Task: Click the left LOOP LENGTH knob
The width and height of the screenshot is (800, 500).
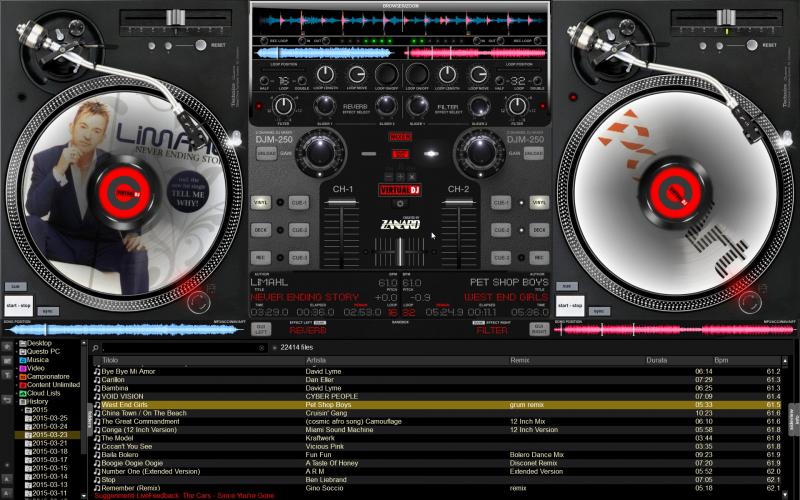Action: (x=325, y=75)
